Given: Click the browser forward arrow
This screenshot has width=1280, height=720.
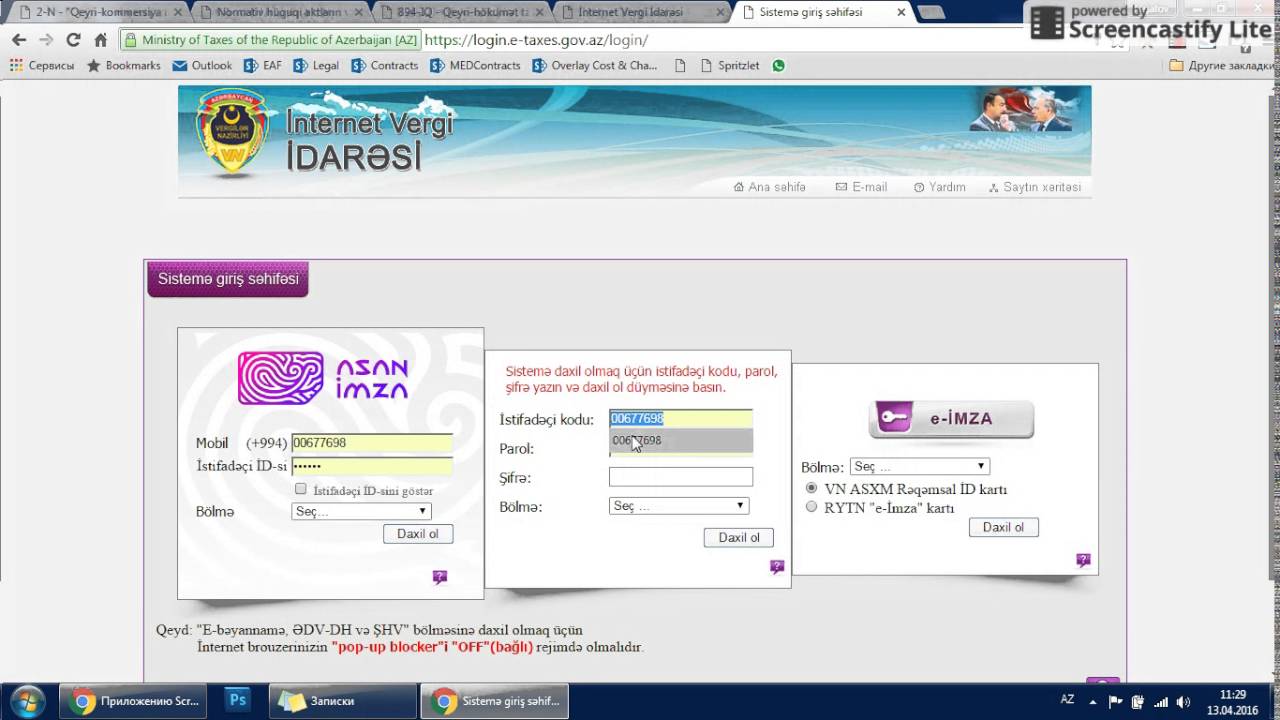Looking at the screenshot, I should (x=46, y=40).
